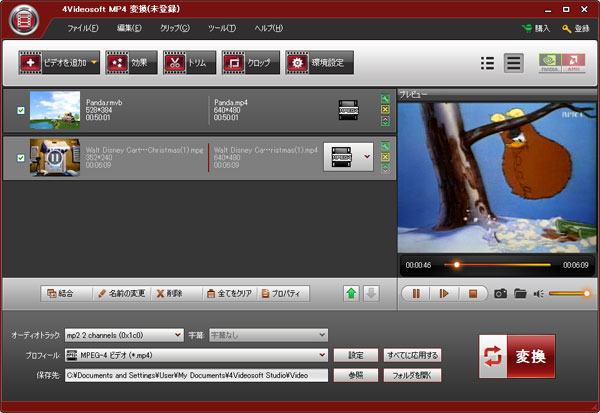
Task: Open the 効果 (Effect) tool
Action: pyautogui.click(x=131, y=63)
